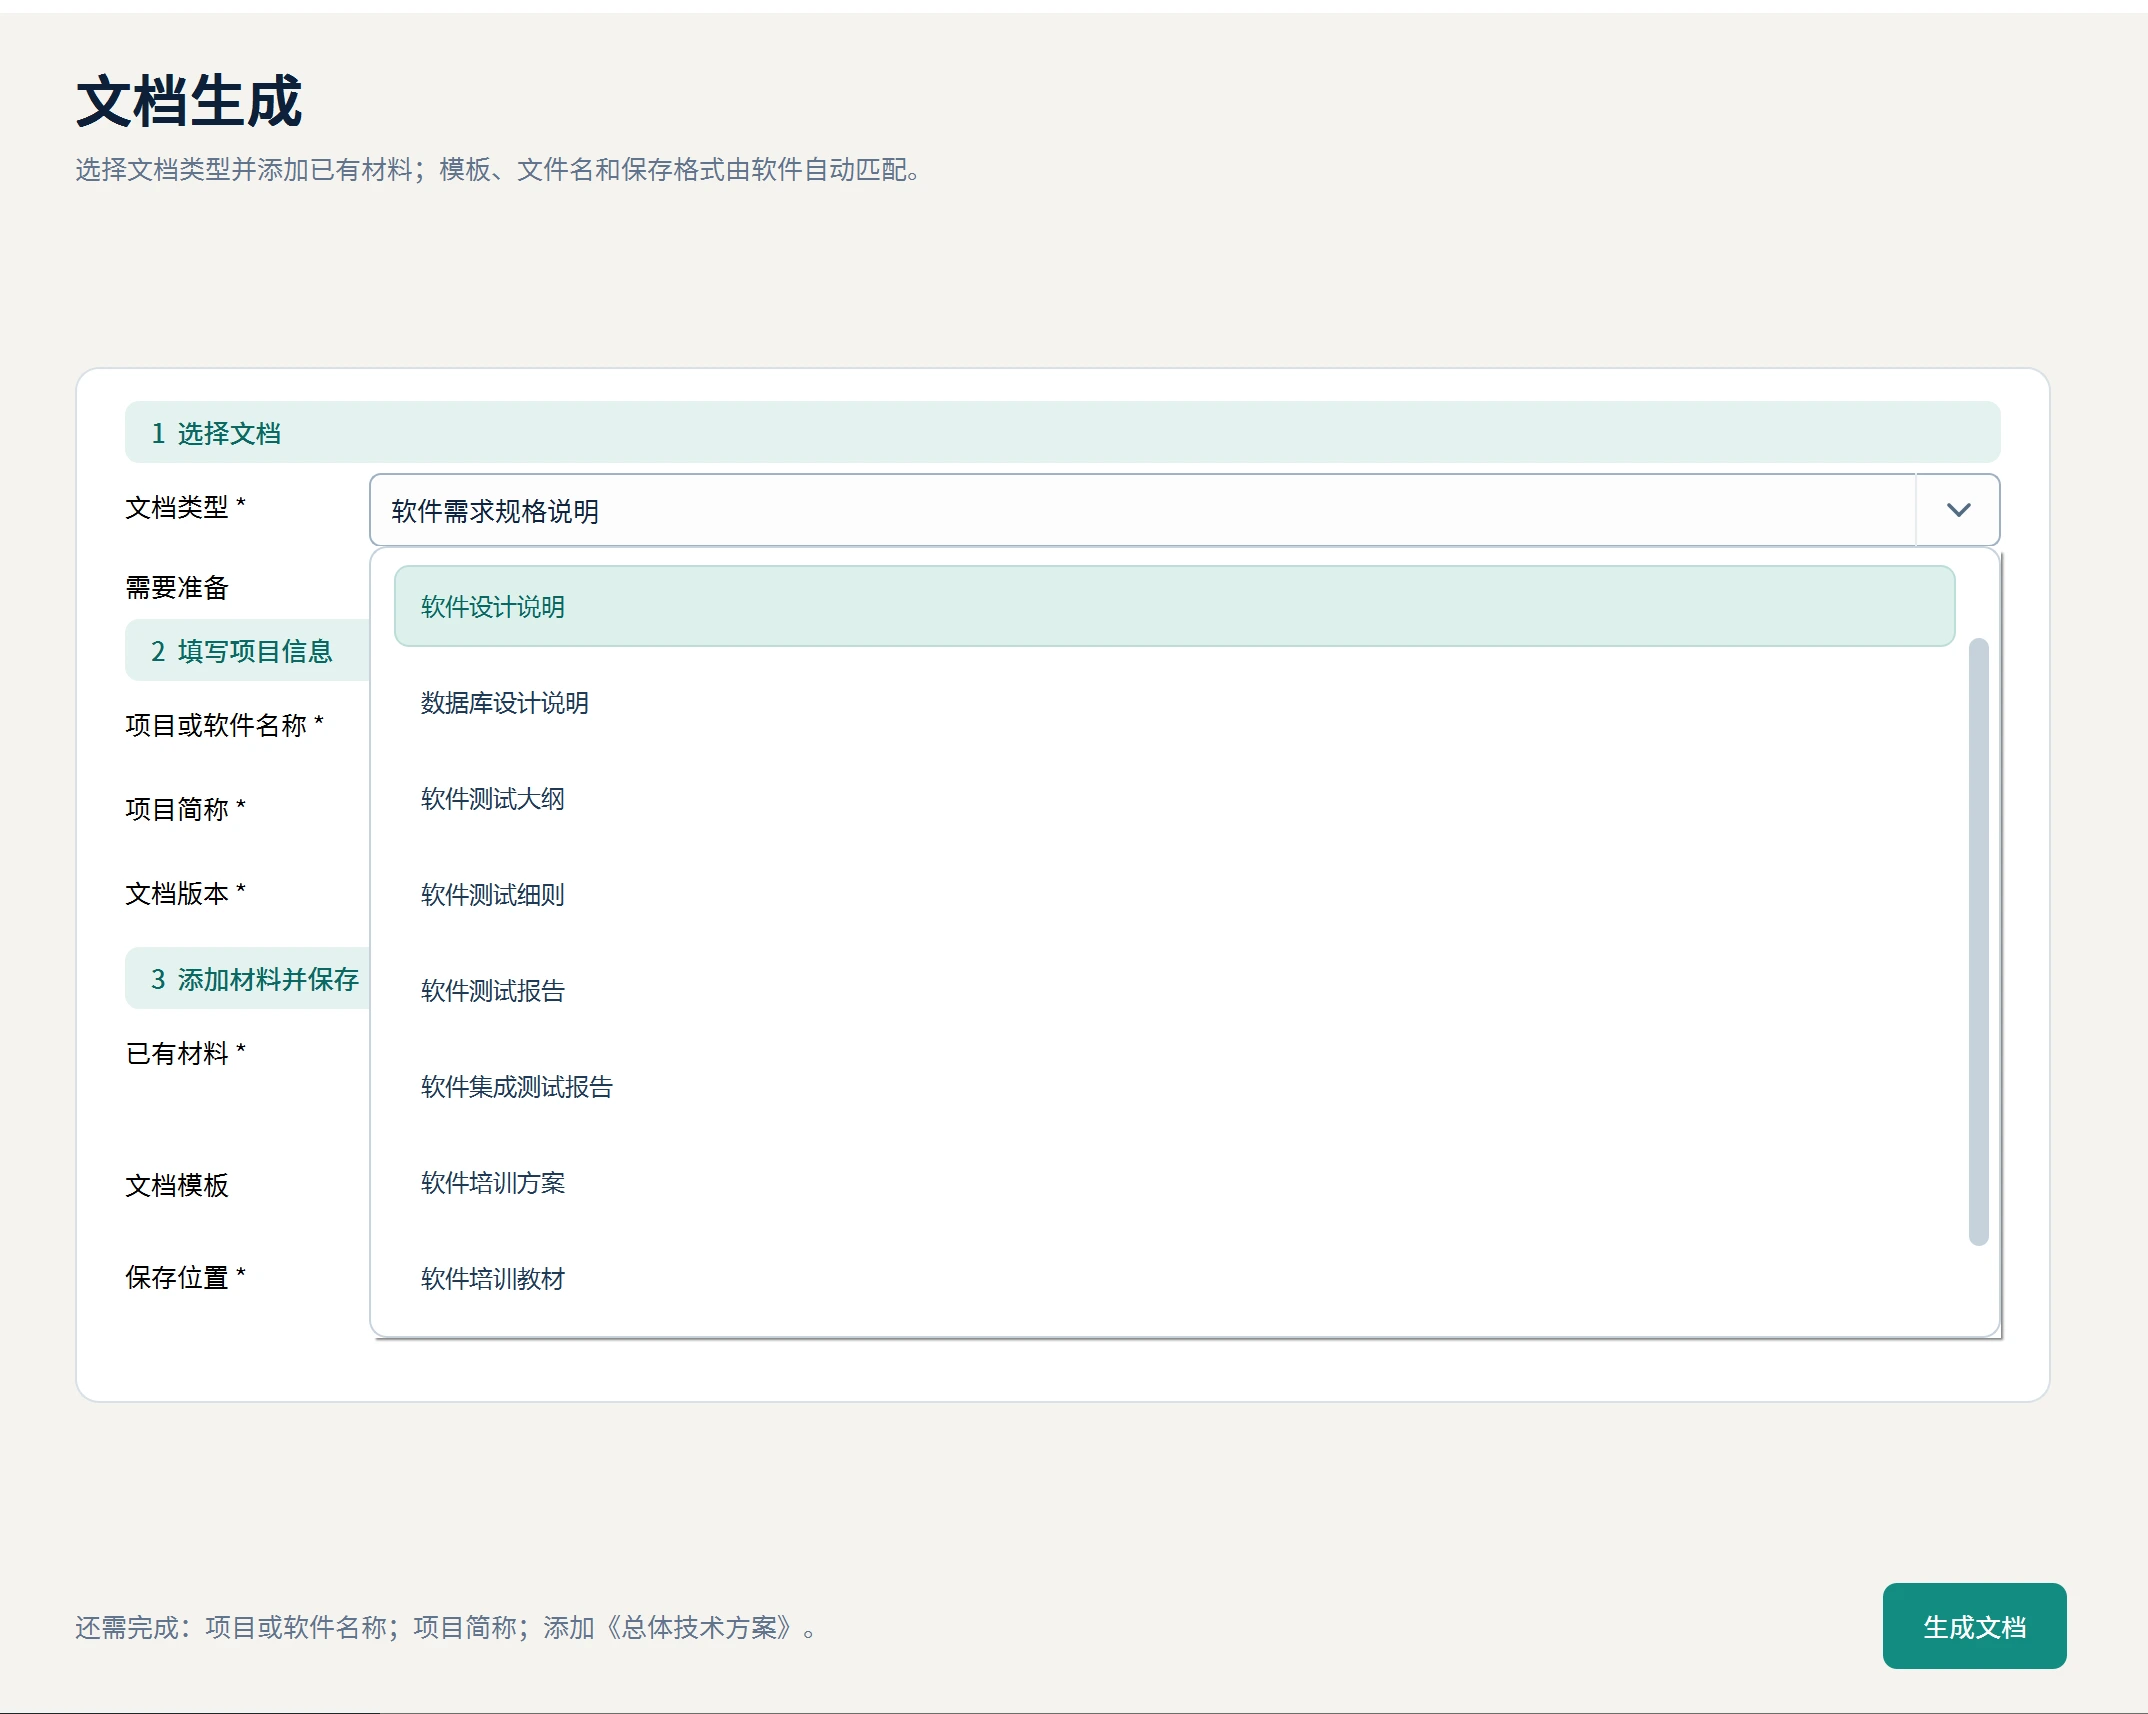This screenshot has width=2148, height=1714.
Task: Click the dropdown list scrollbar thumb
Action: (1978, 941)
